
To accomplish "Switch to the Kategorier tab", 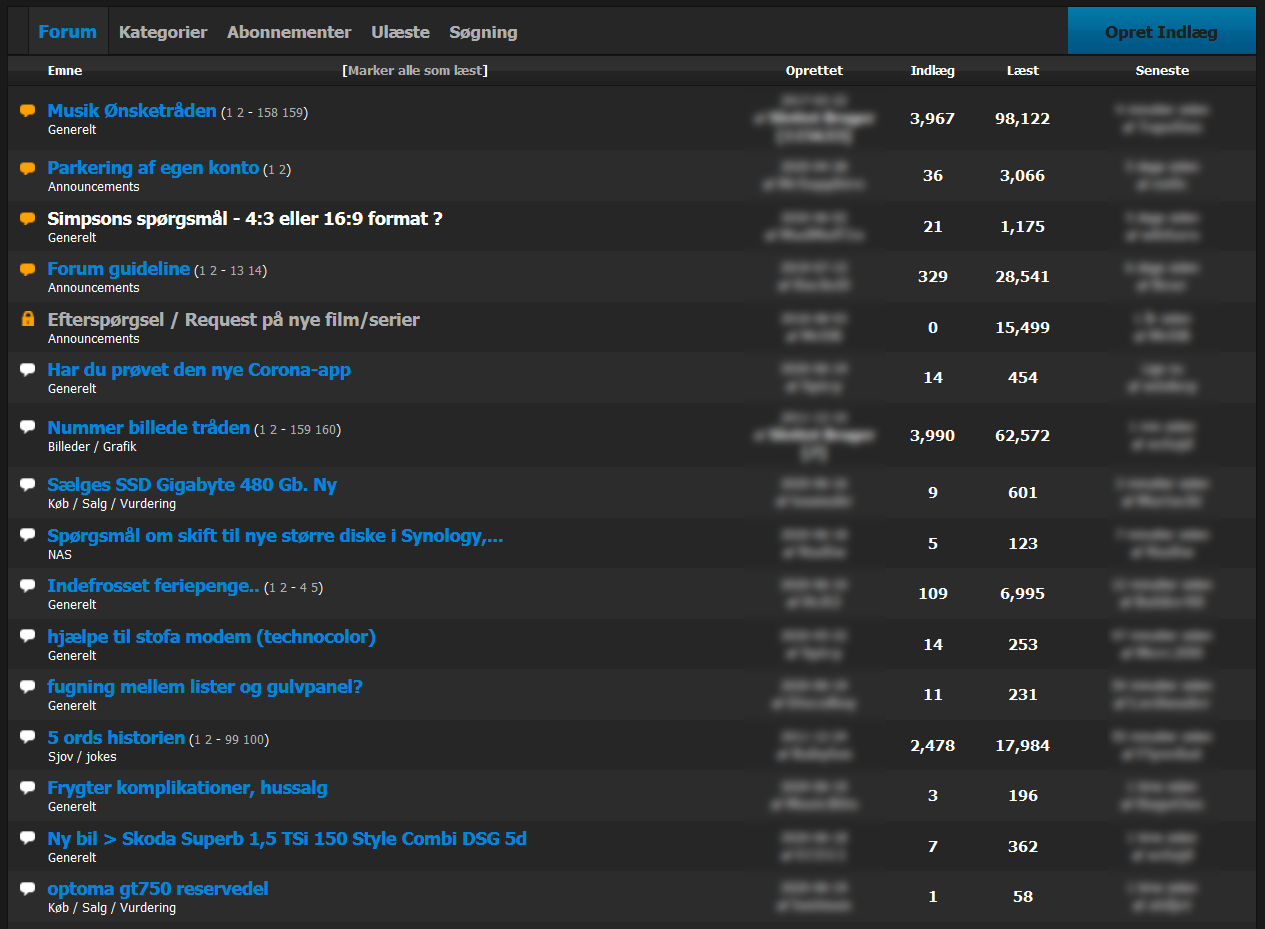I will (163, 32).
